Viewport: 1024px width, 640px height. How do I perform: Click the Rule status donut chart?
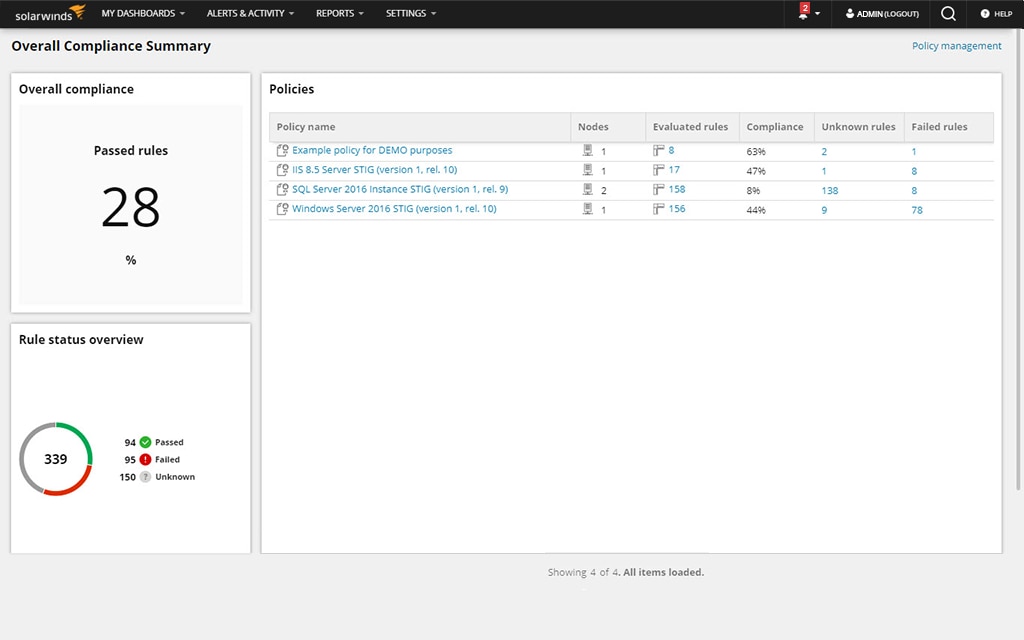pos(55,459)
